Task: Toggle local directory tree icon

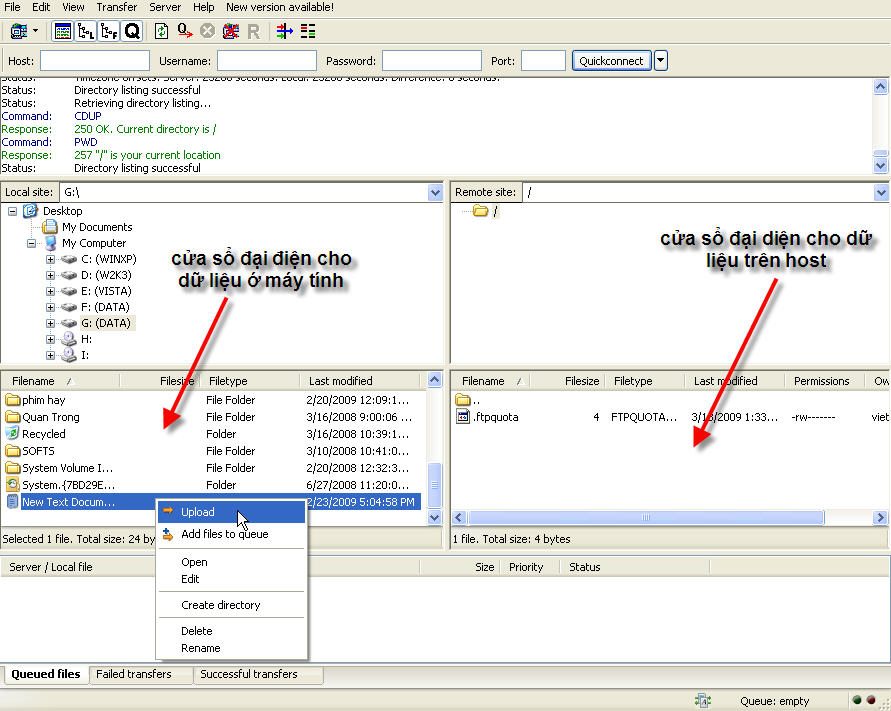Action: click(86, 31)
